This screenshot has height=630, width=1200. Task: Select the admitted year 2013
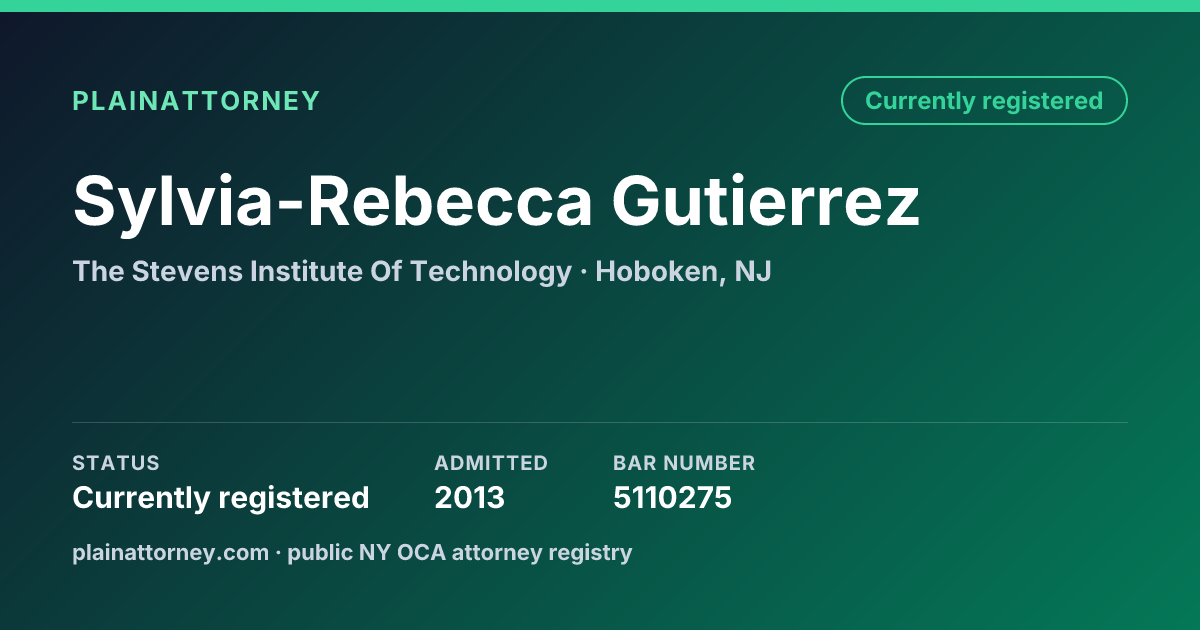pos(470,497)
